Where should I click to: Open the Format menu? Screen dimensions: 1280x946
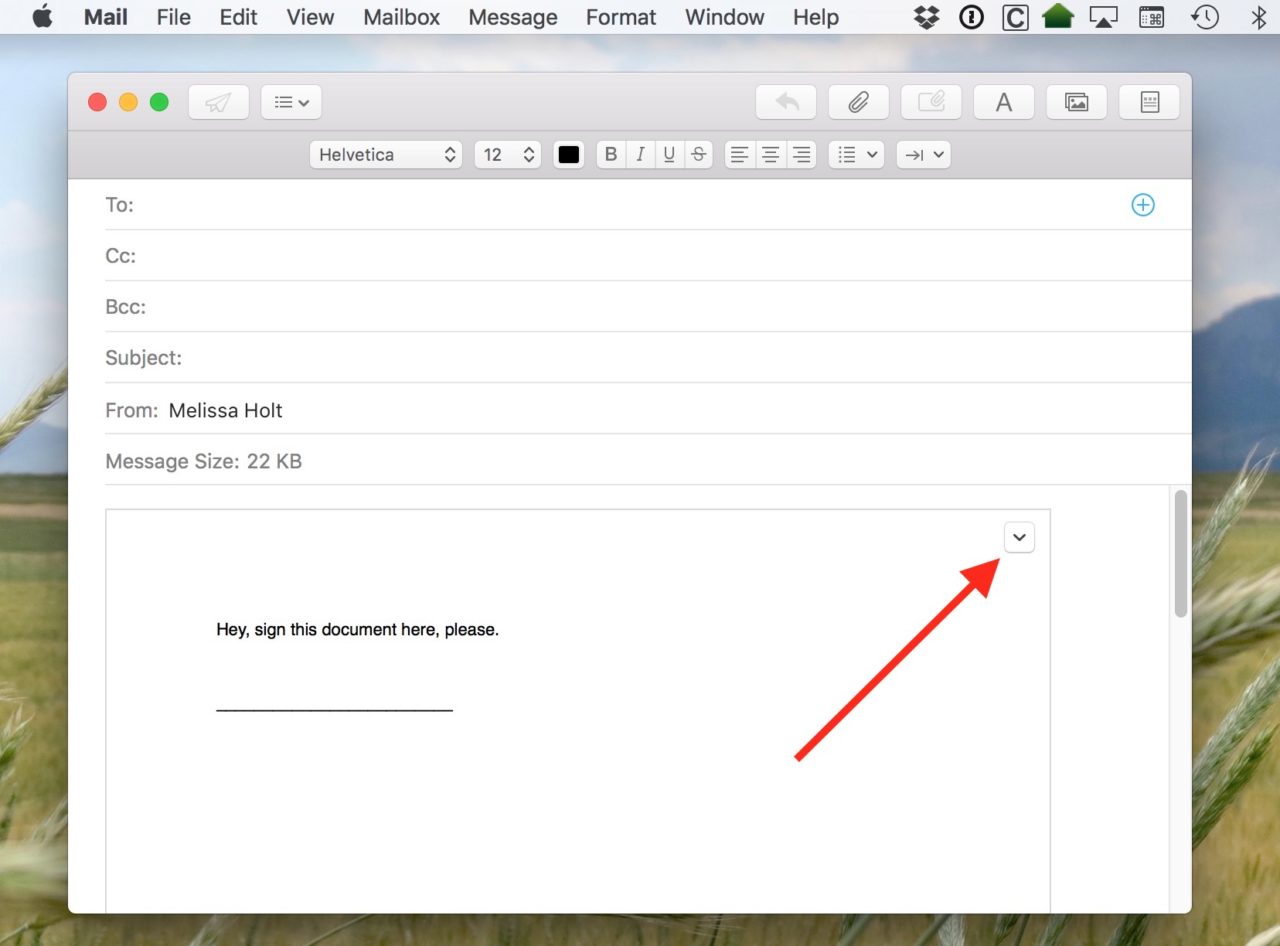click(x=621, y=17)
